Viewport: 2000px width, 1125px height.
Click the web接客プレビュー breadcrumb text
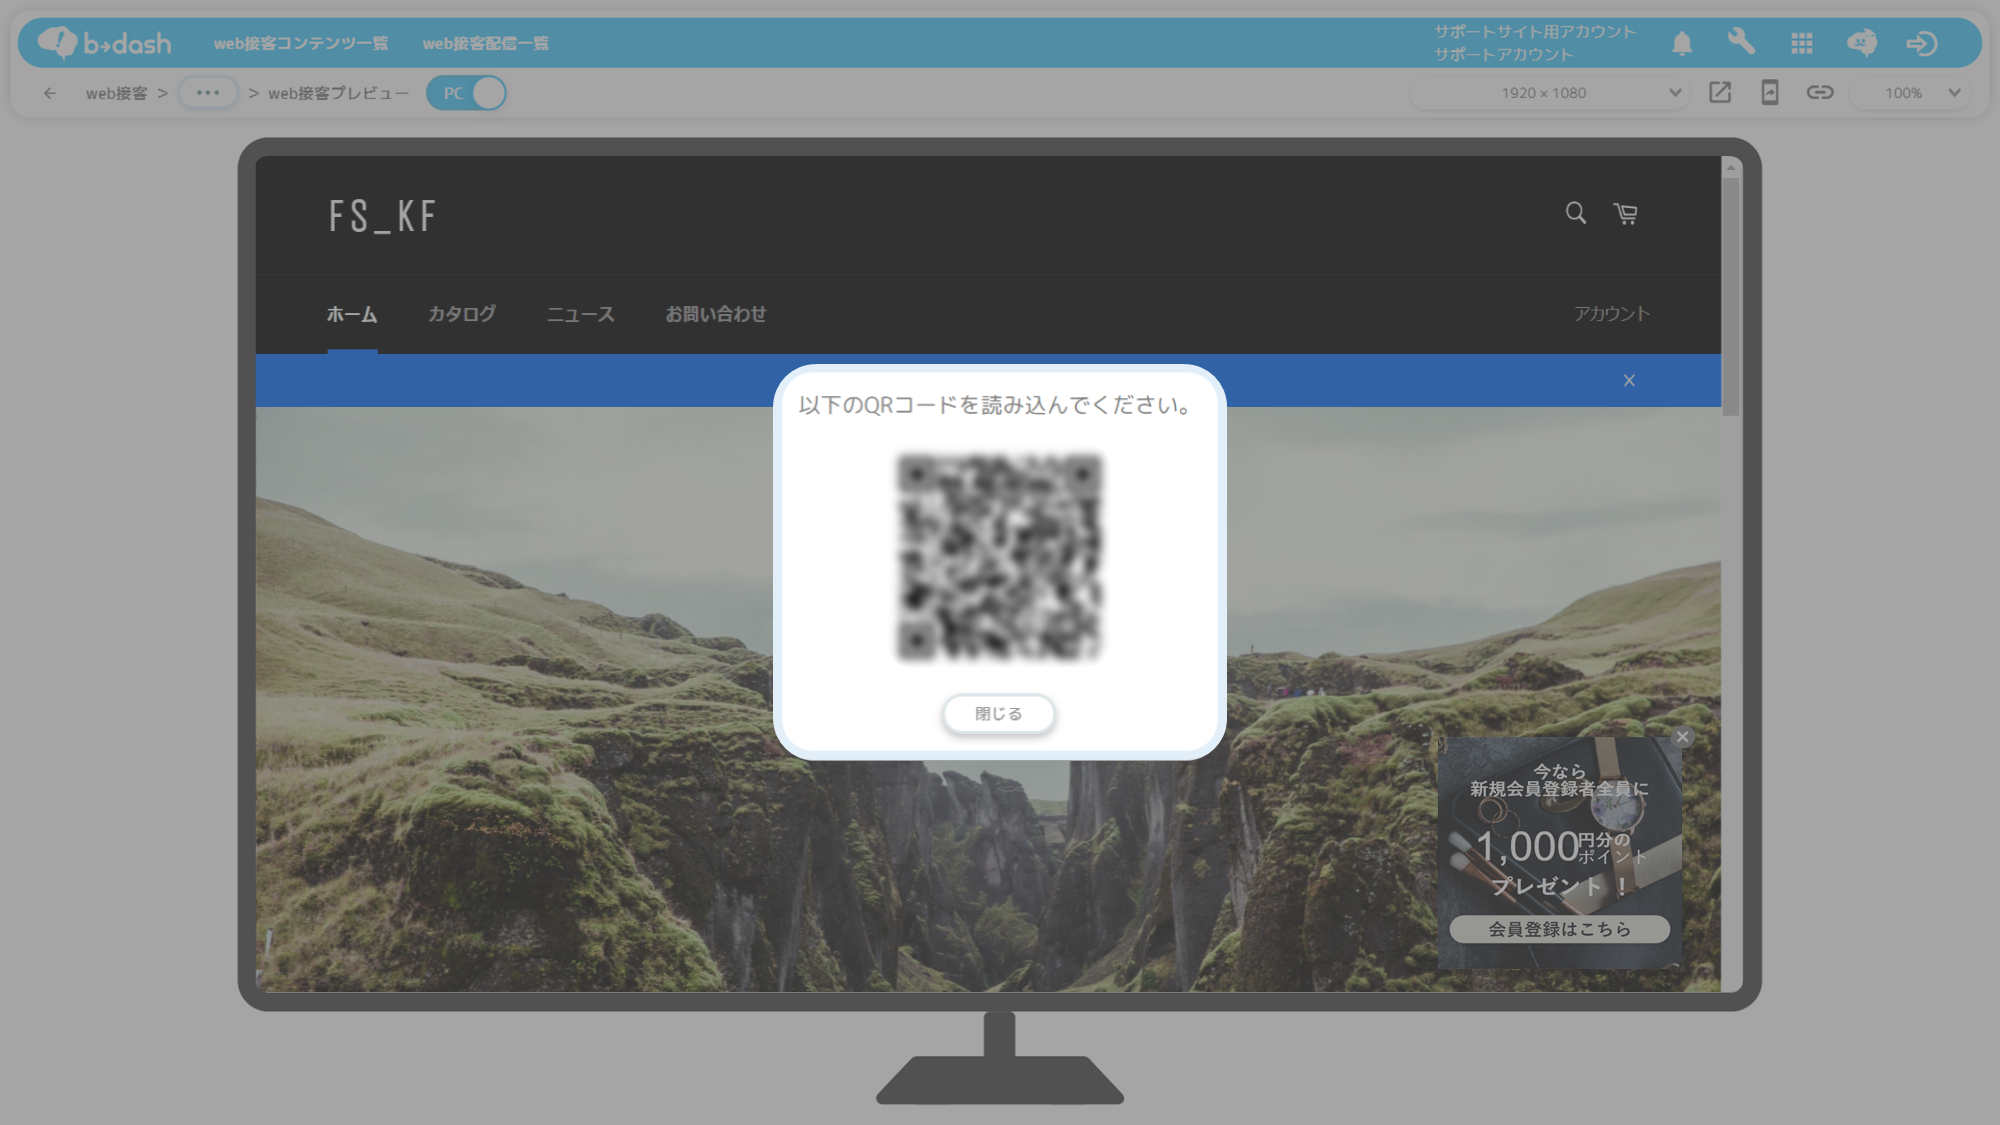(x=338, y=93)
